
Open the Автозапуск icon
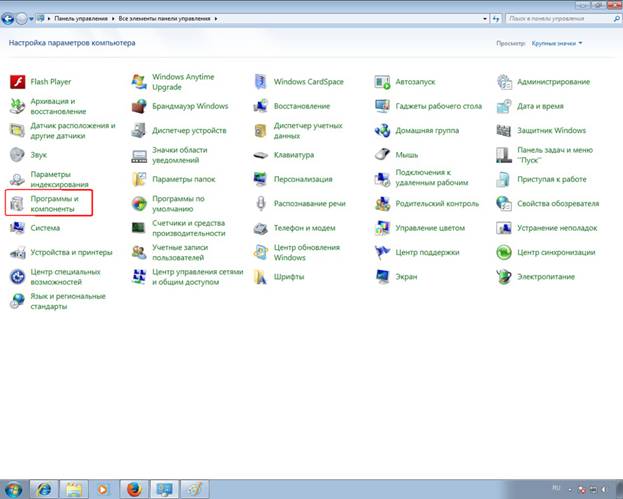pyautogui.click(x=382, y=82)
